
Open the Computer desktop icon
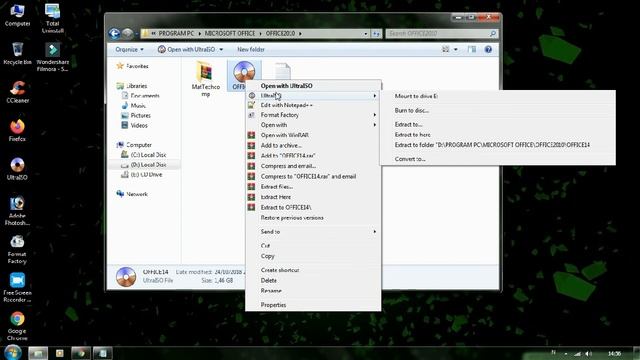(17, 15)
